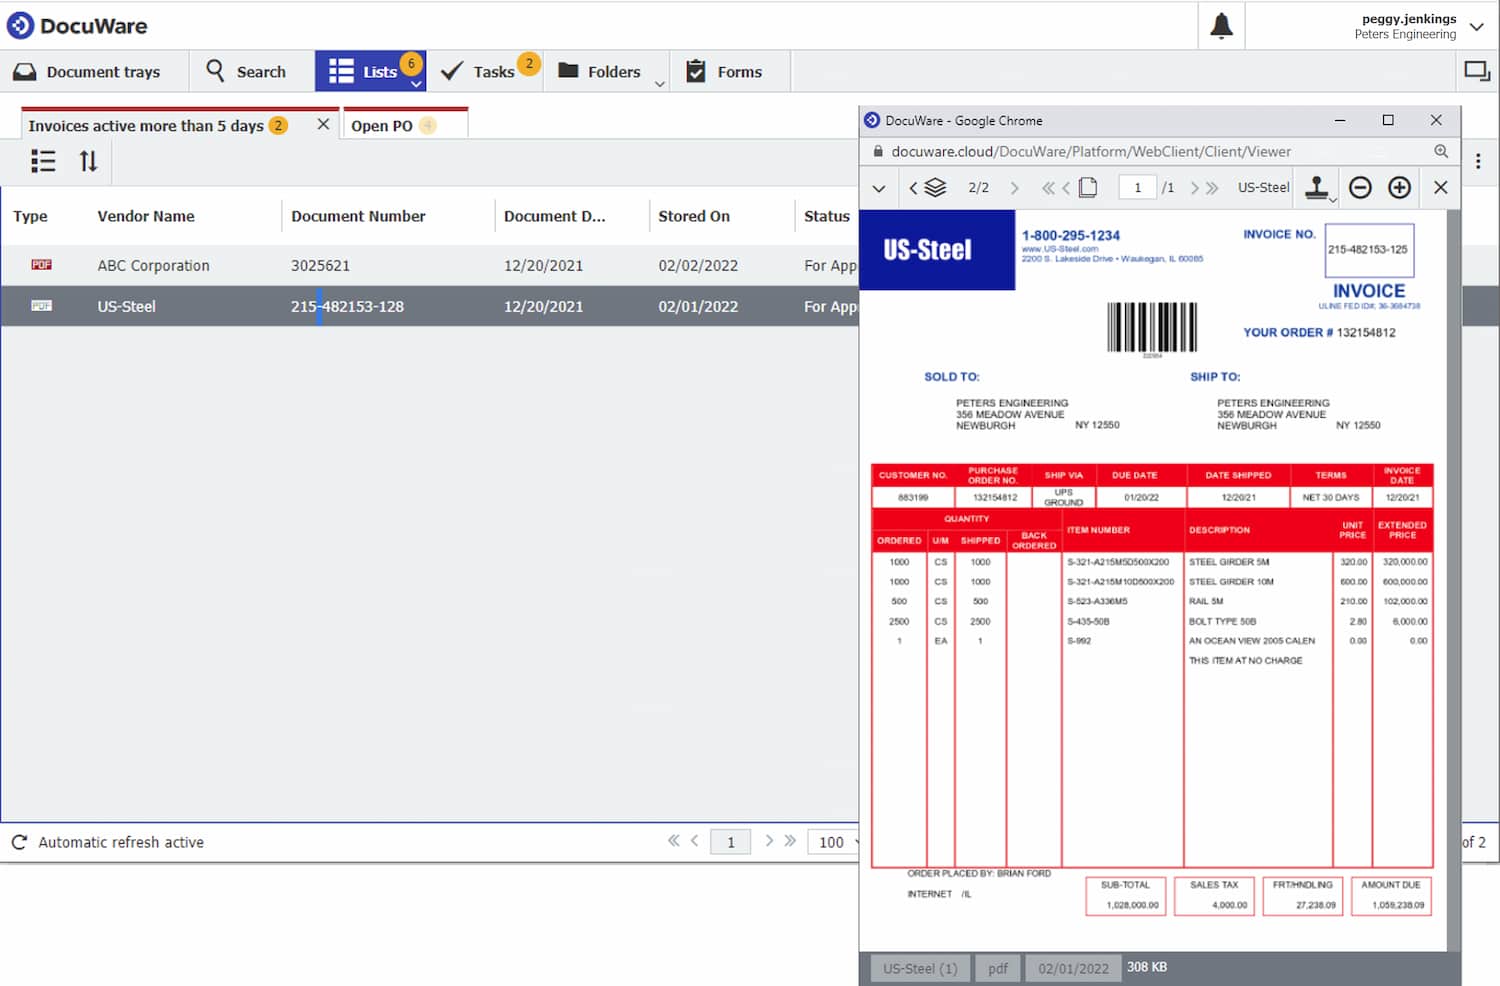
Task: Click the viewer window layout icon
Action: point(1476,71)
